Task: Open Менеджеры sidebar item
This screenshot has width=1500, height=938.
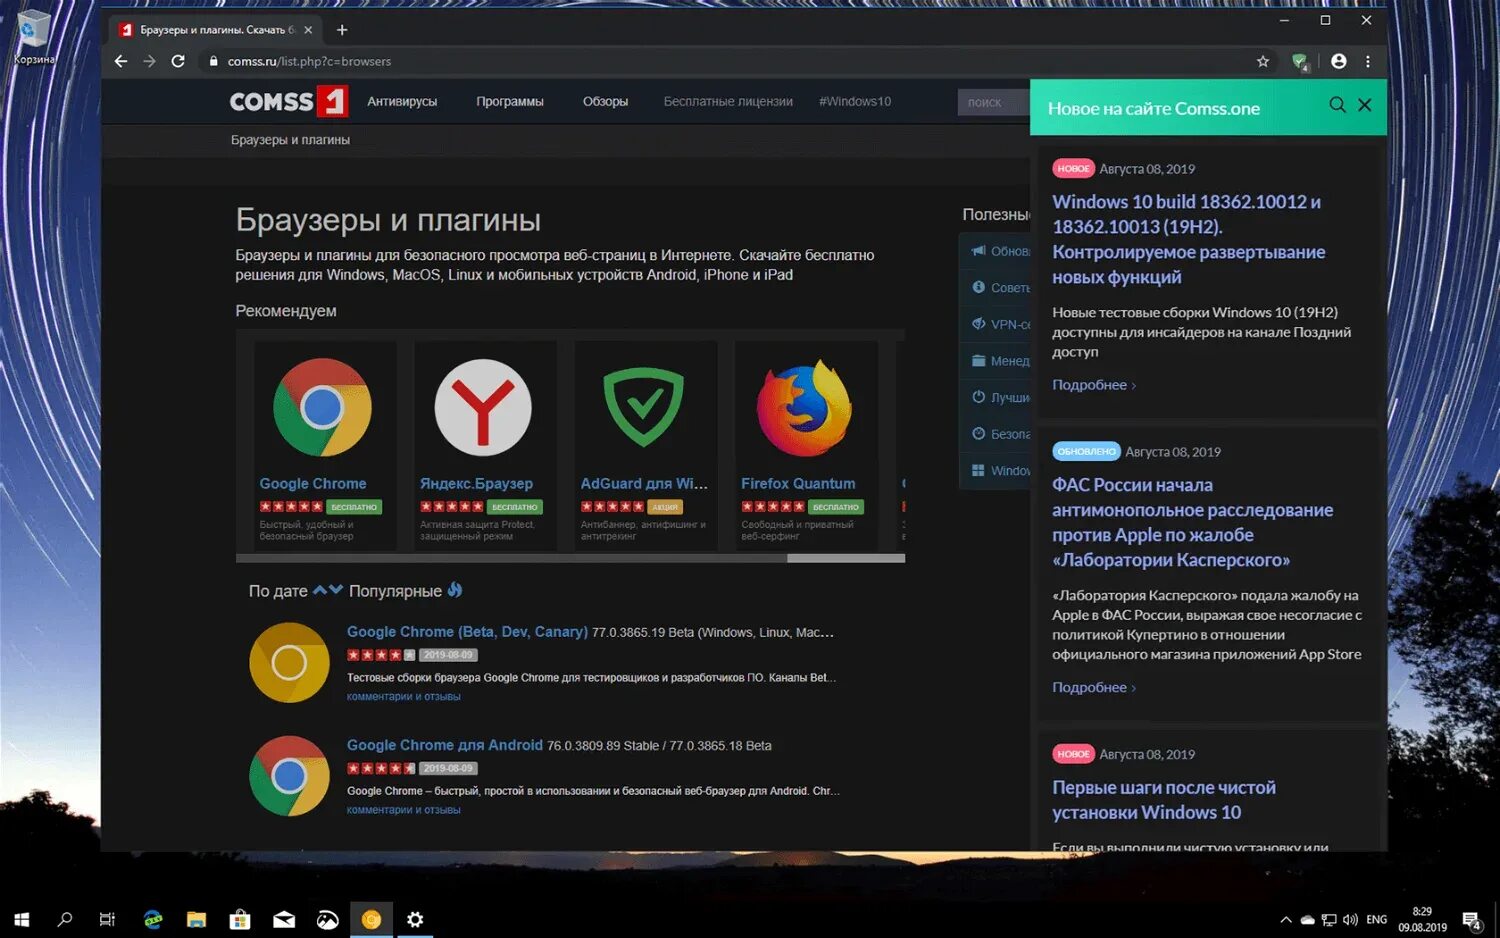Action: (x=999, y=361)
